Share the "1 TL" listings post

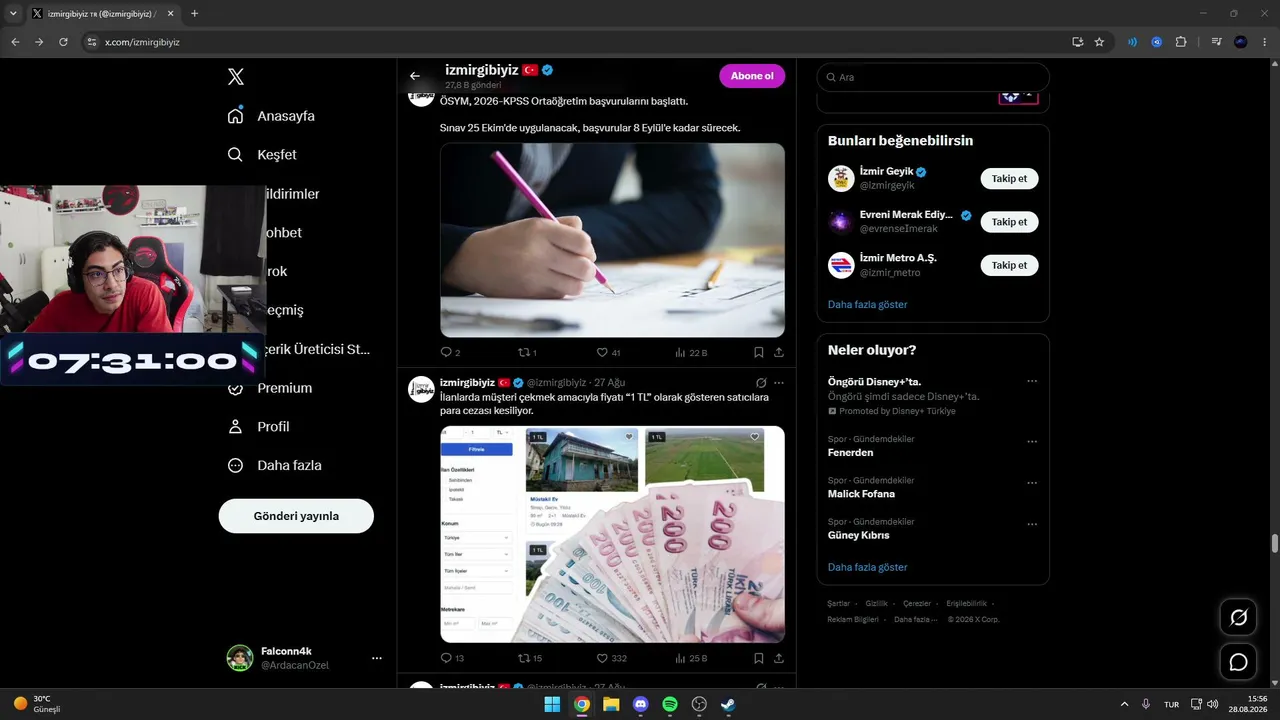click(x=779, y=659)
